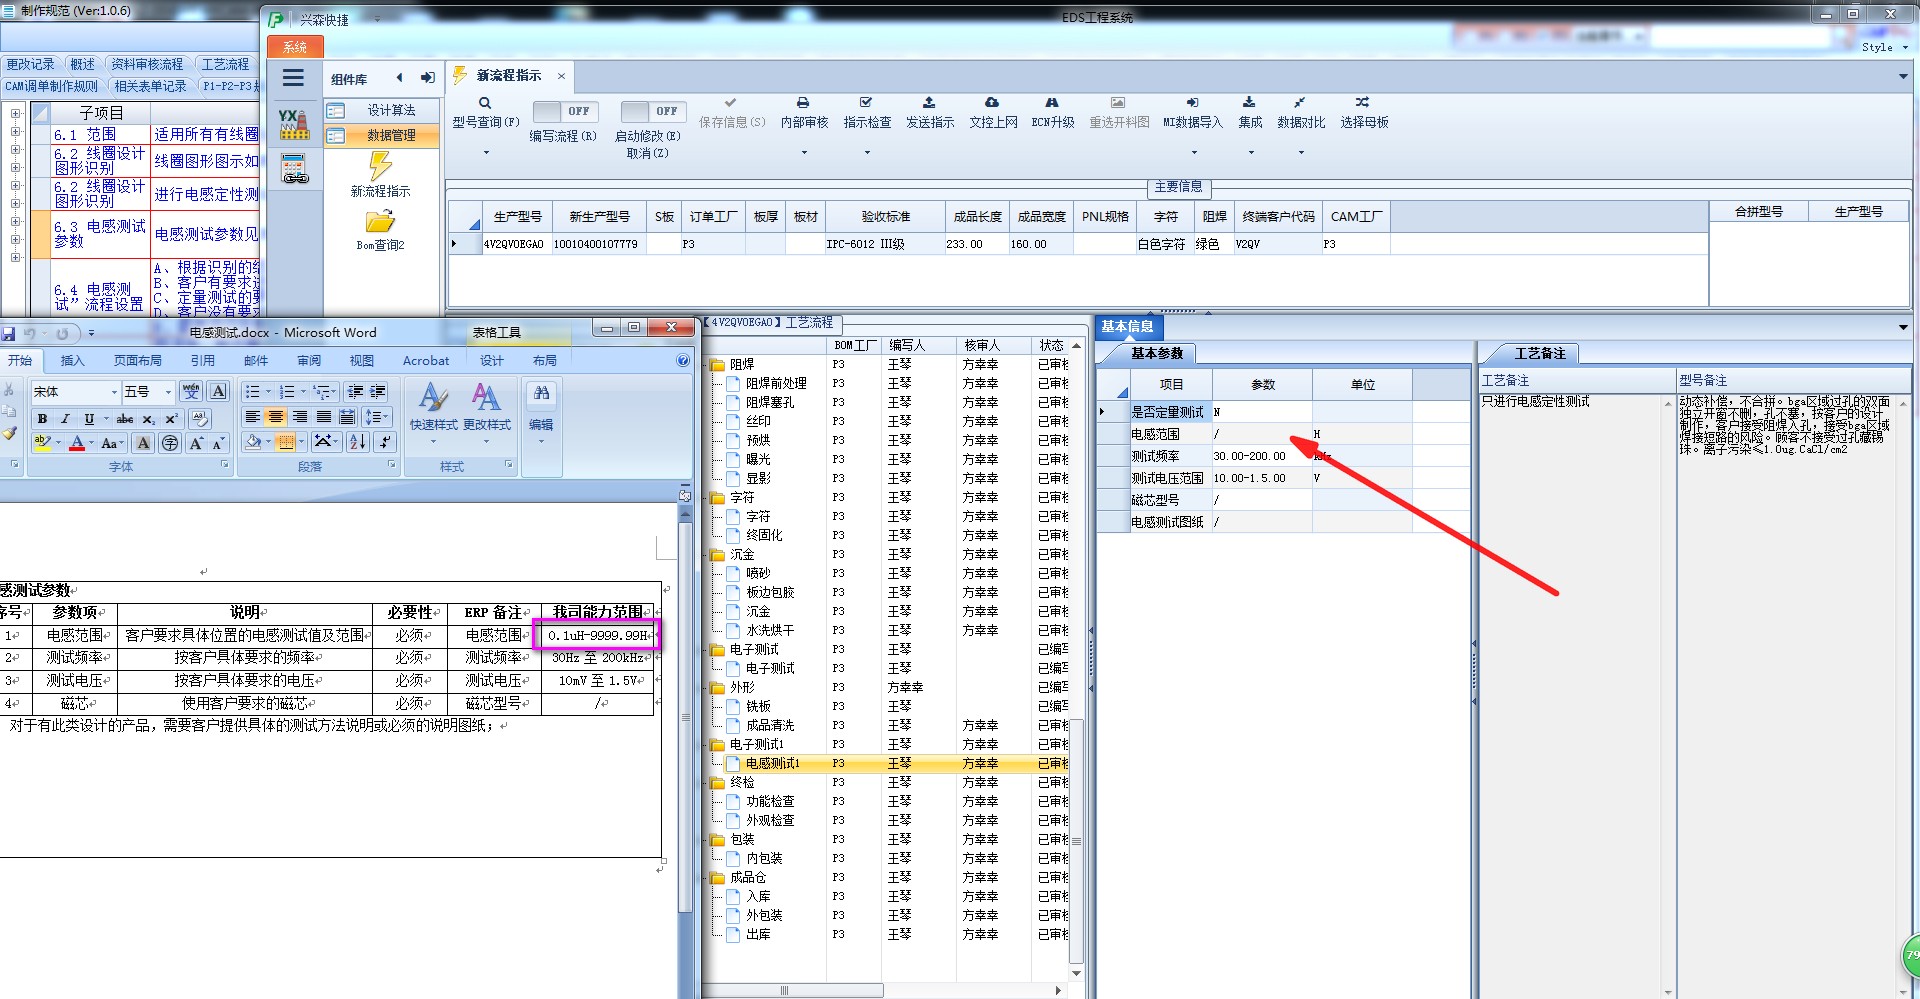Screen dimensions: 1920x999
Task: Open dropdown arrow under MI数据导入
Action: (x=1193, y=153)
